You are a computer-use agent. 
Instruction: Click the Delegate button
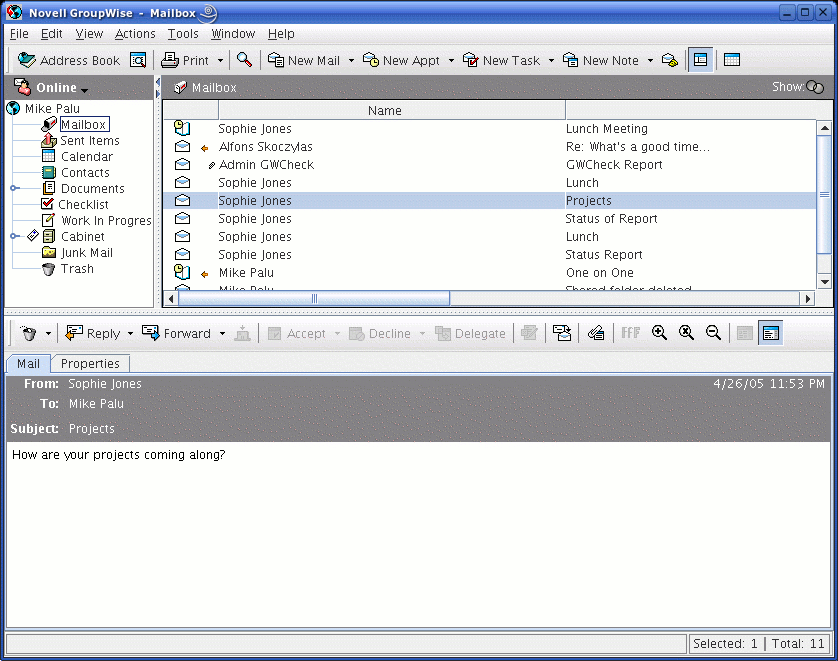471,333
